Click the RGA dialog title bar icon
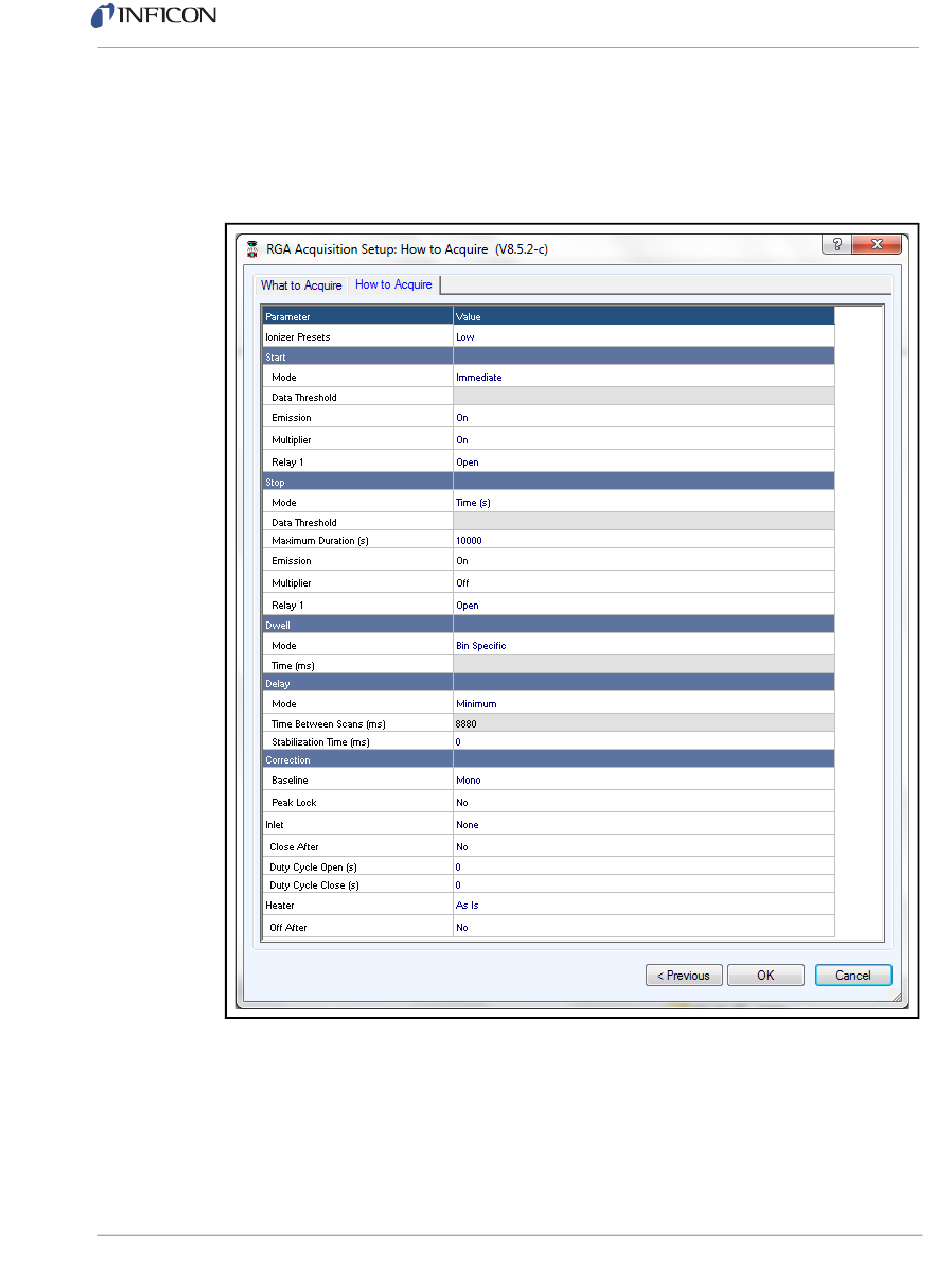 [x=251, y=248]
